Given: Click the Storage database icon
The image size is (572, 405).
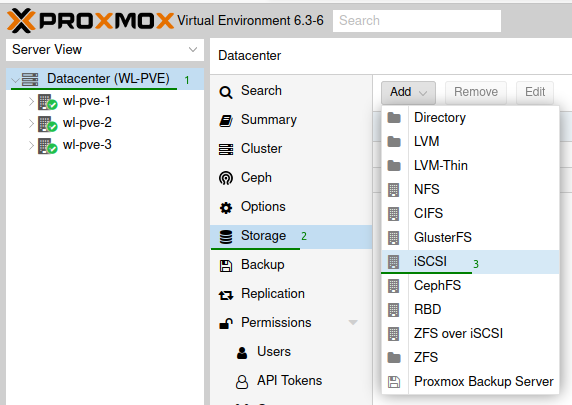Looking at the screenshot, I should click(226, 236).
